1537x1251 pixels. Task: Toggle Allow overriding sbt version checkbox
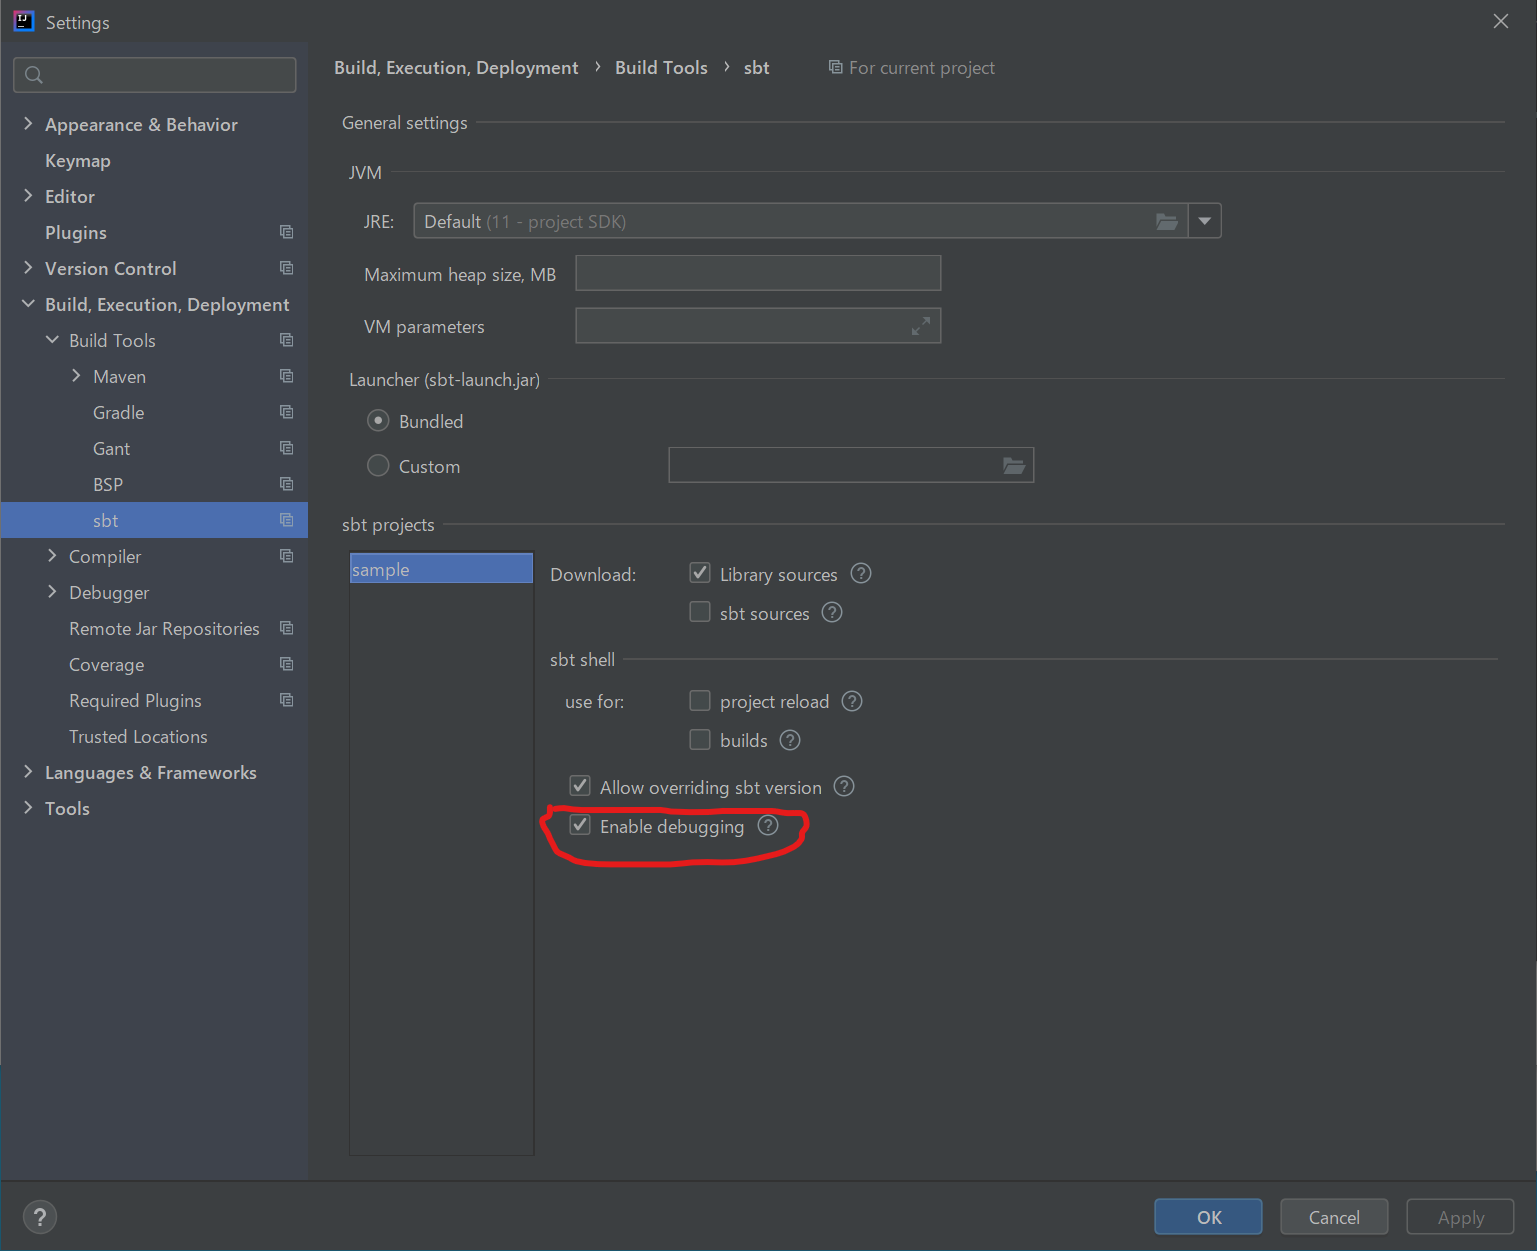point(580,785)
